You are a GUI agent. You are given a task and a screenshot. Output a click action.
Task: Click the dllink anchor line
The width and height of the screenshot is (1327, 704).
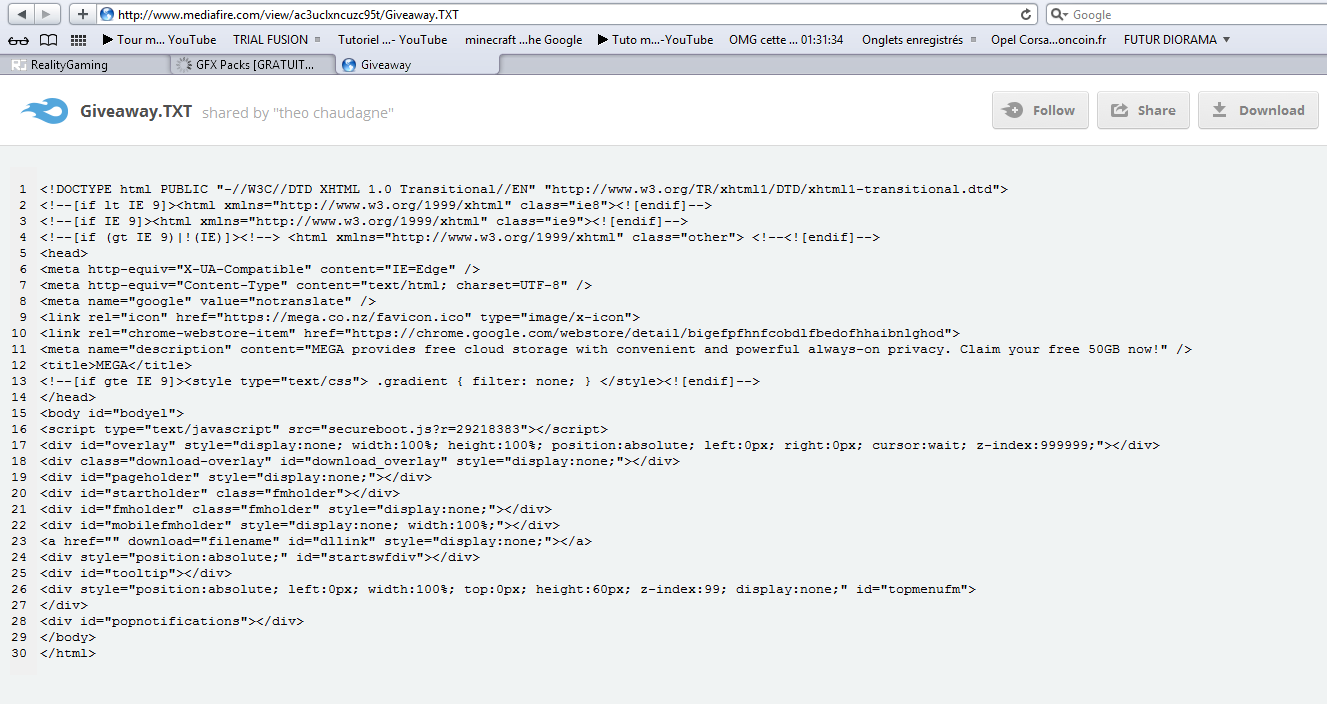[x=316, y=541]
